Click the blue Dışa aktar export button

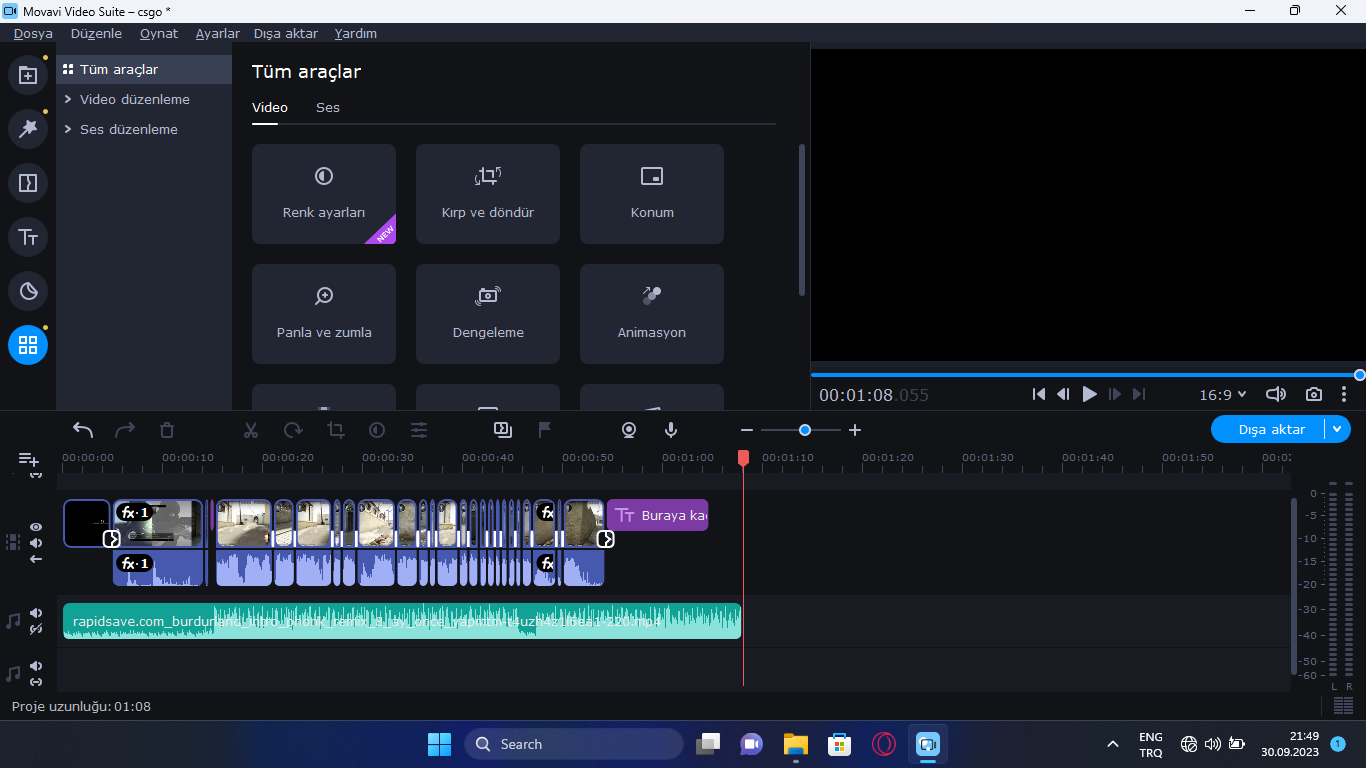coord(1268,429)
